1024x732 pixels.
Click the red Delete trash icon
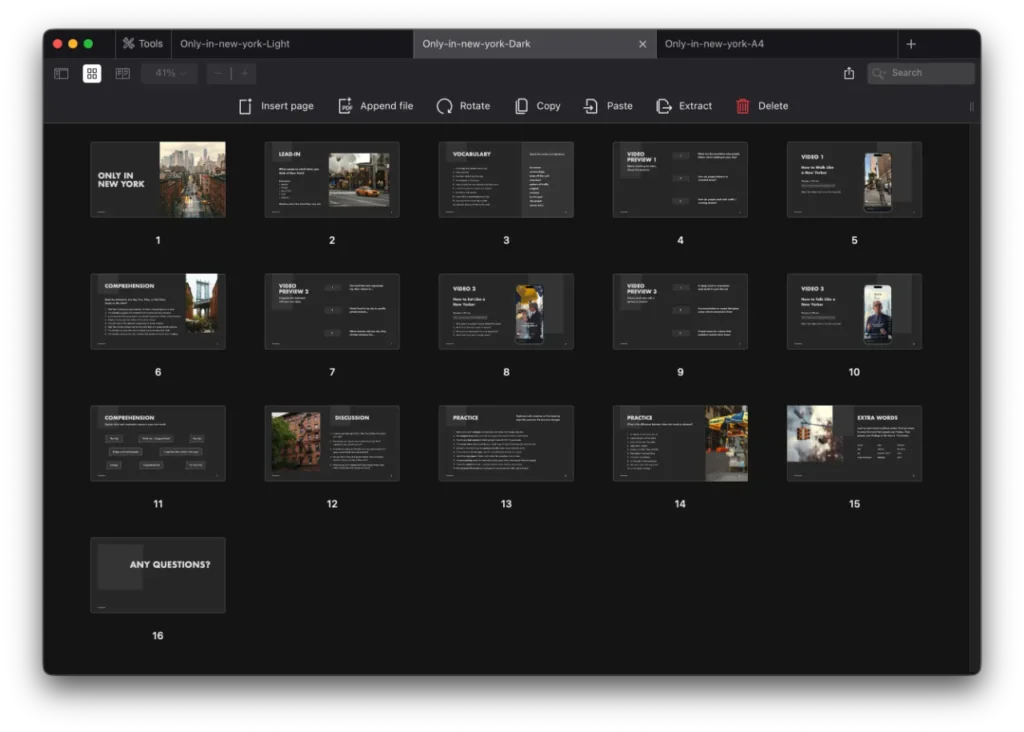742,106
